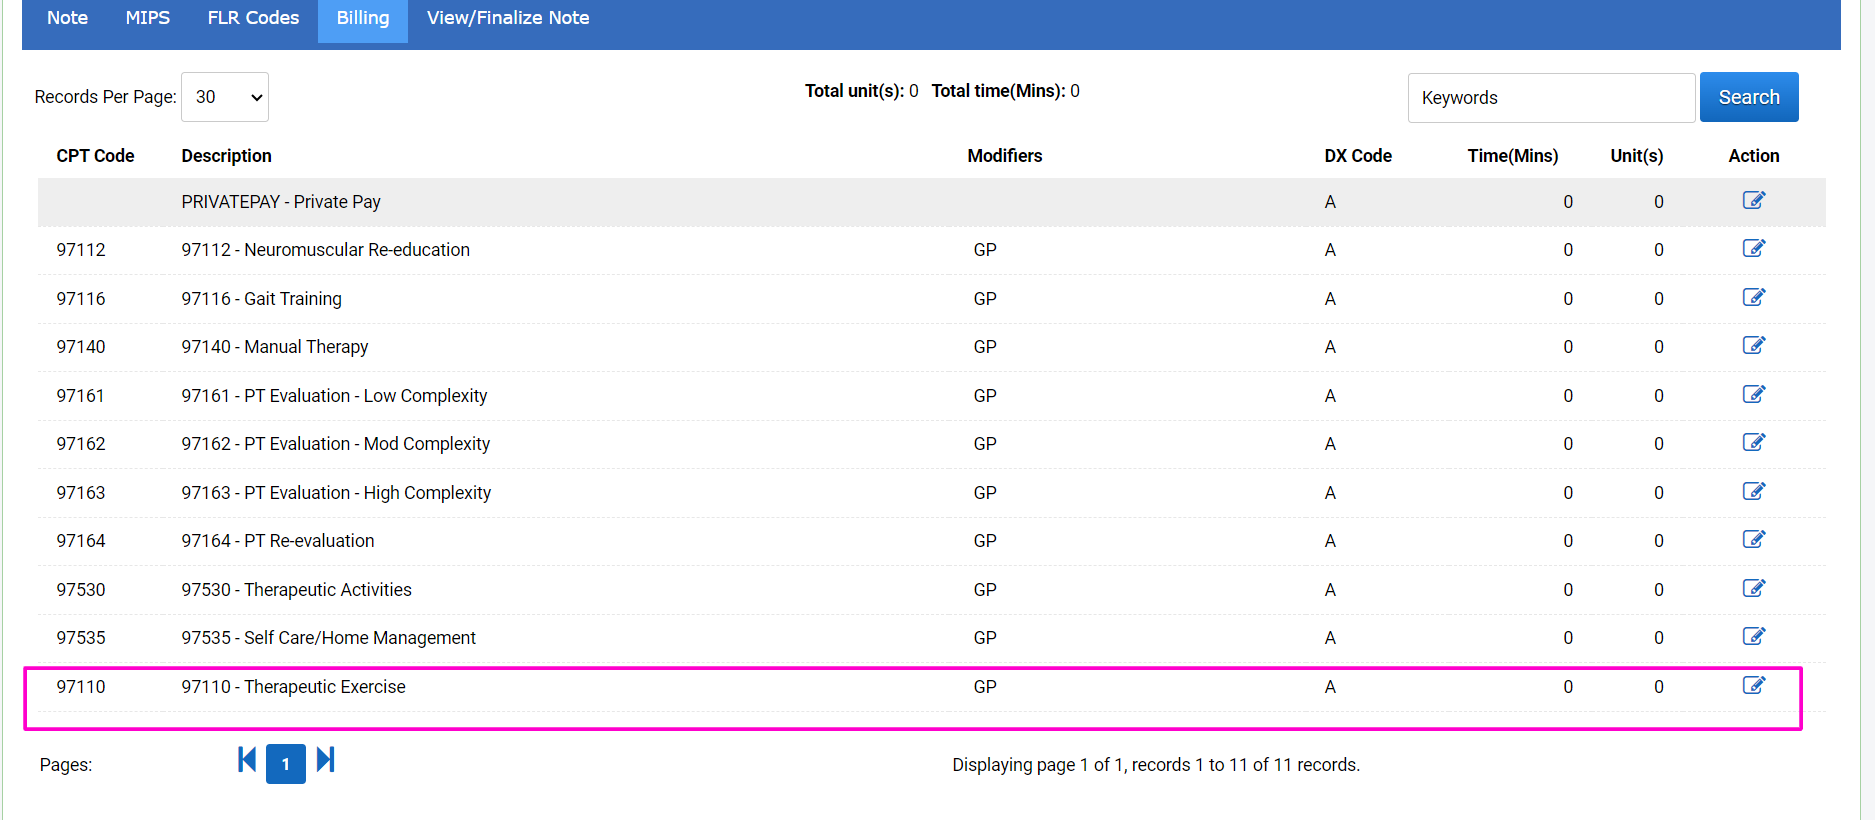Viewport: 1875px width, 820px height.
Task: Focus the Keywords search field
Action: pos(1550,98)
